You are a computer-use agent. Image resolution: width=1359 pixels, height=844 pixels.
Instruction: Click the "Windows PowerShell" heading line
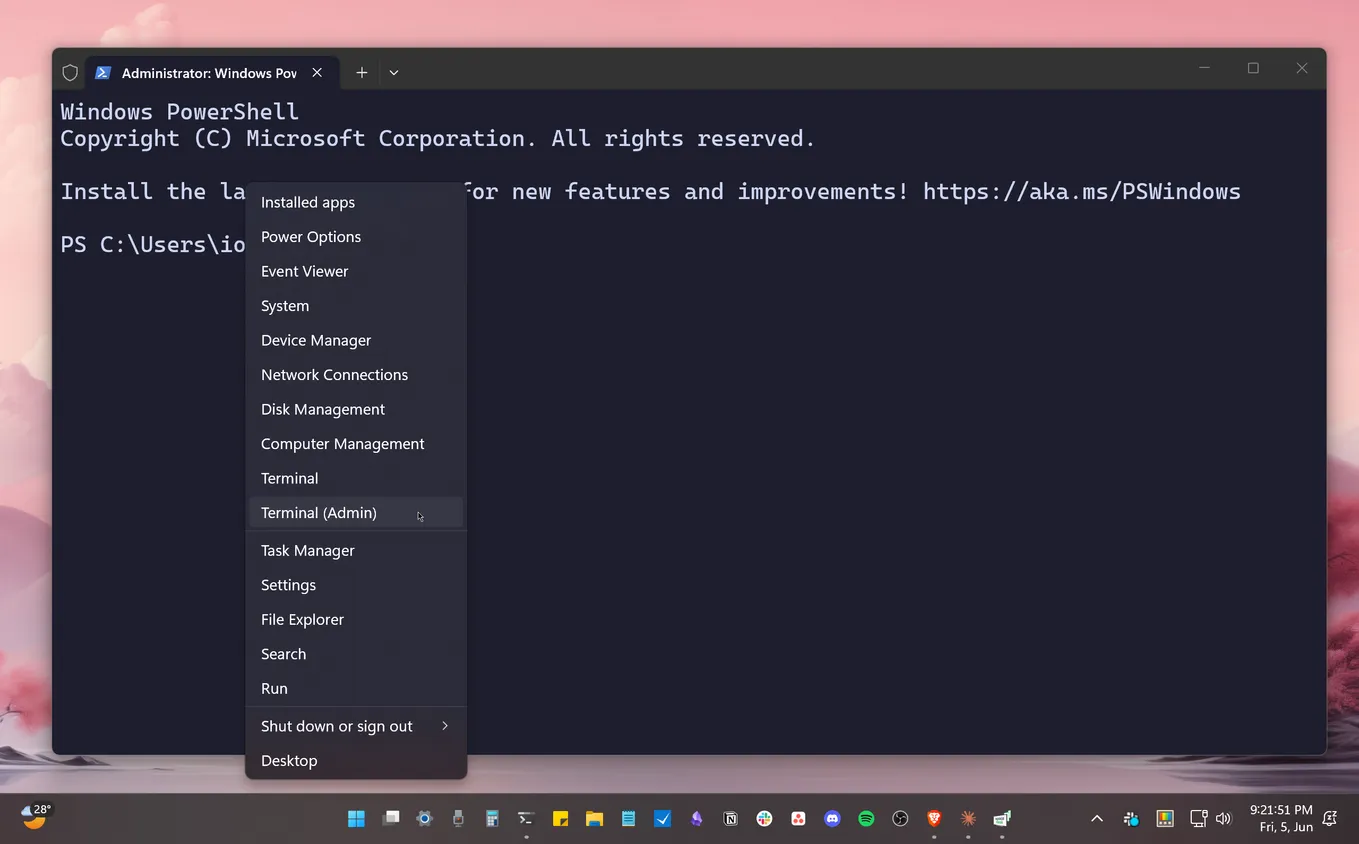tap(180, 112)
